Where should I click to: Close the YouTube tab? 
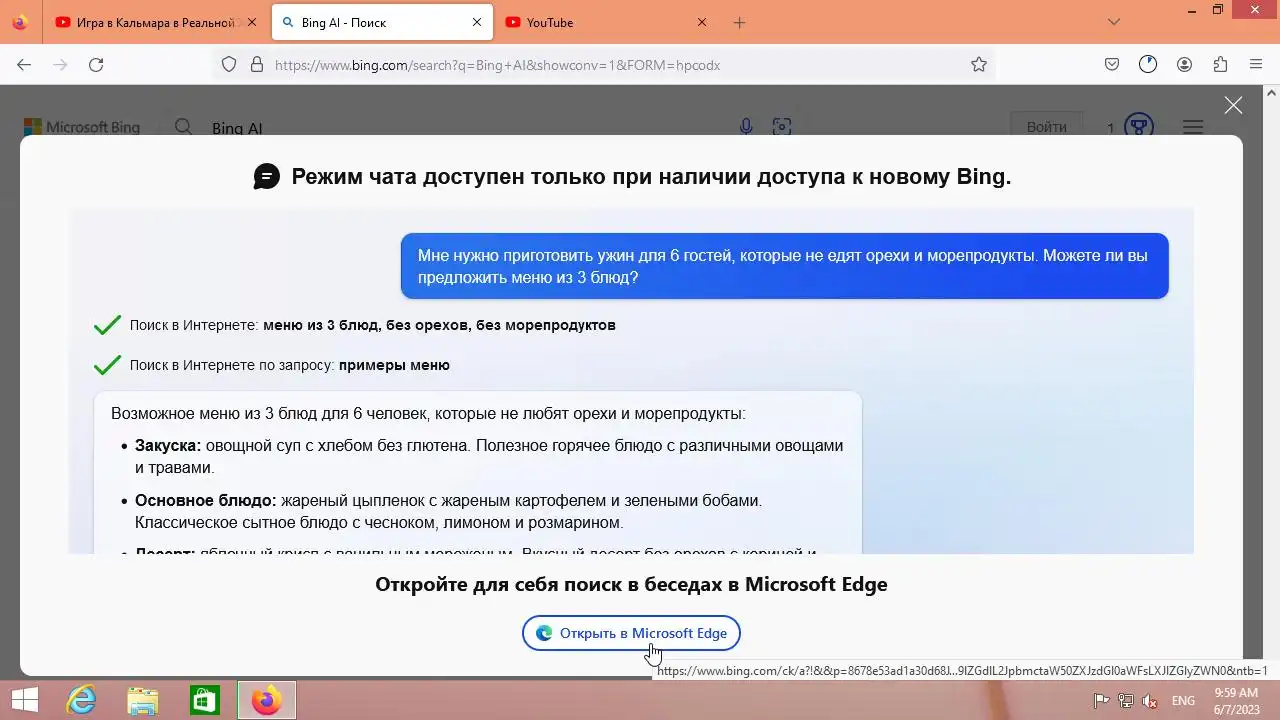(x=702, y=22)
